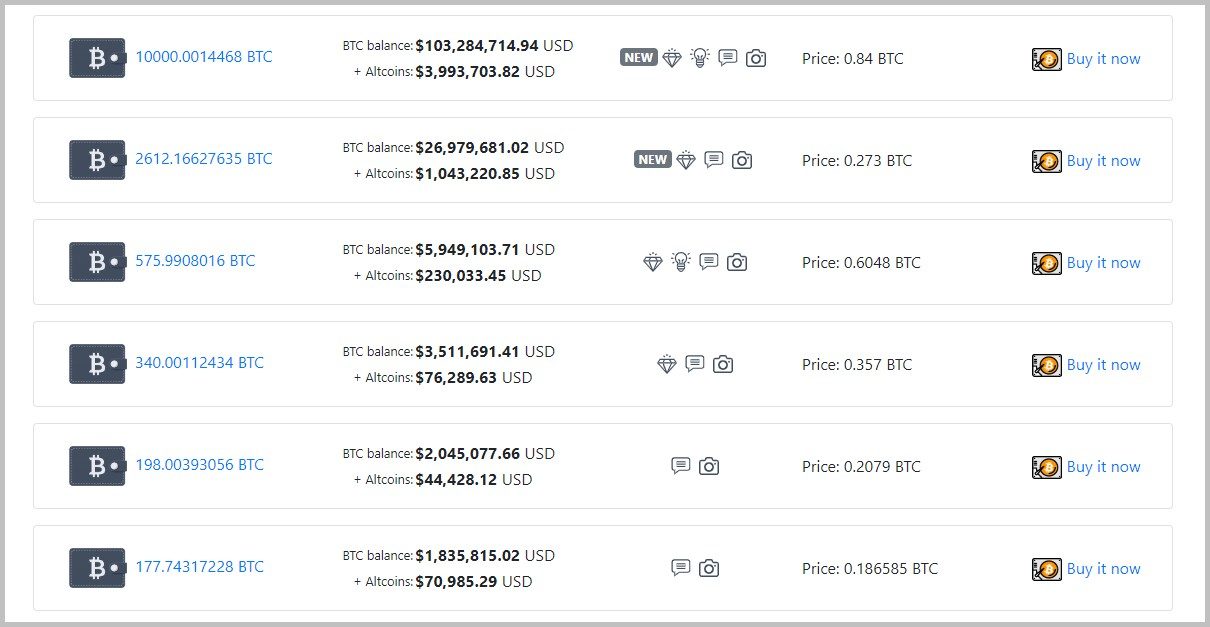Image resolution: width=1210 pixels, height=627 pixels.
Task: Open the 2612.16627635 BTC wallet link
Action: 203,159
